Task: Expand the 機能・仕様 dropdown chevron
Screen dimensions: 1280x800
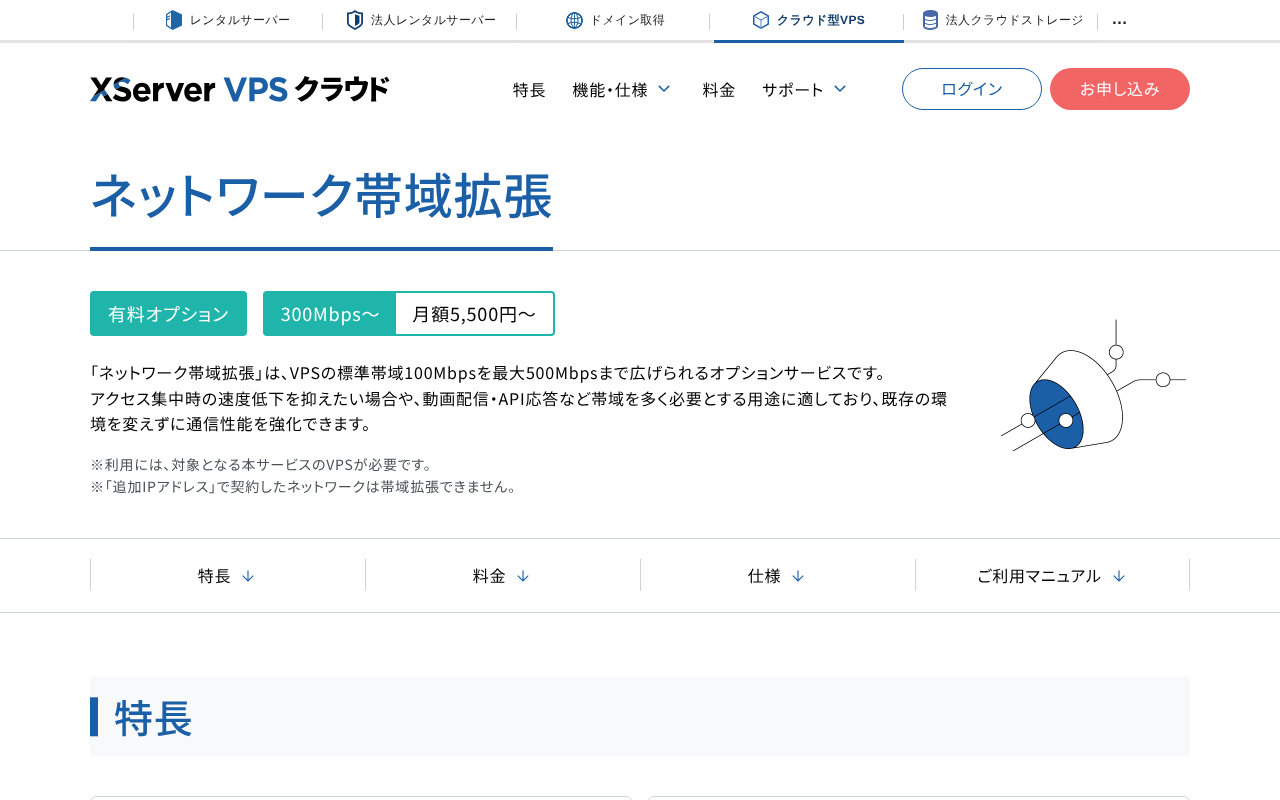Action: (x=664, y=89)
